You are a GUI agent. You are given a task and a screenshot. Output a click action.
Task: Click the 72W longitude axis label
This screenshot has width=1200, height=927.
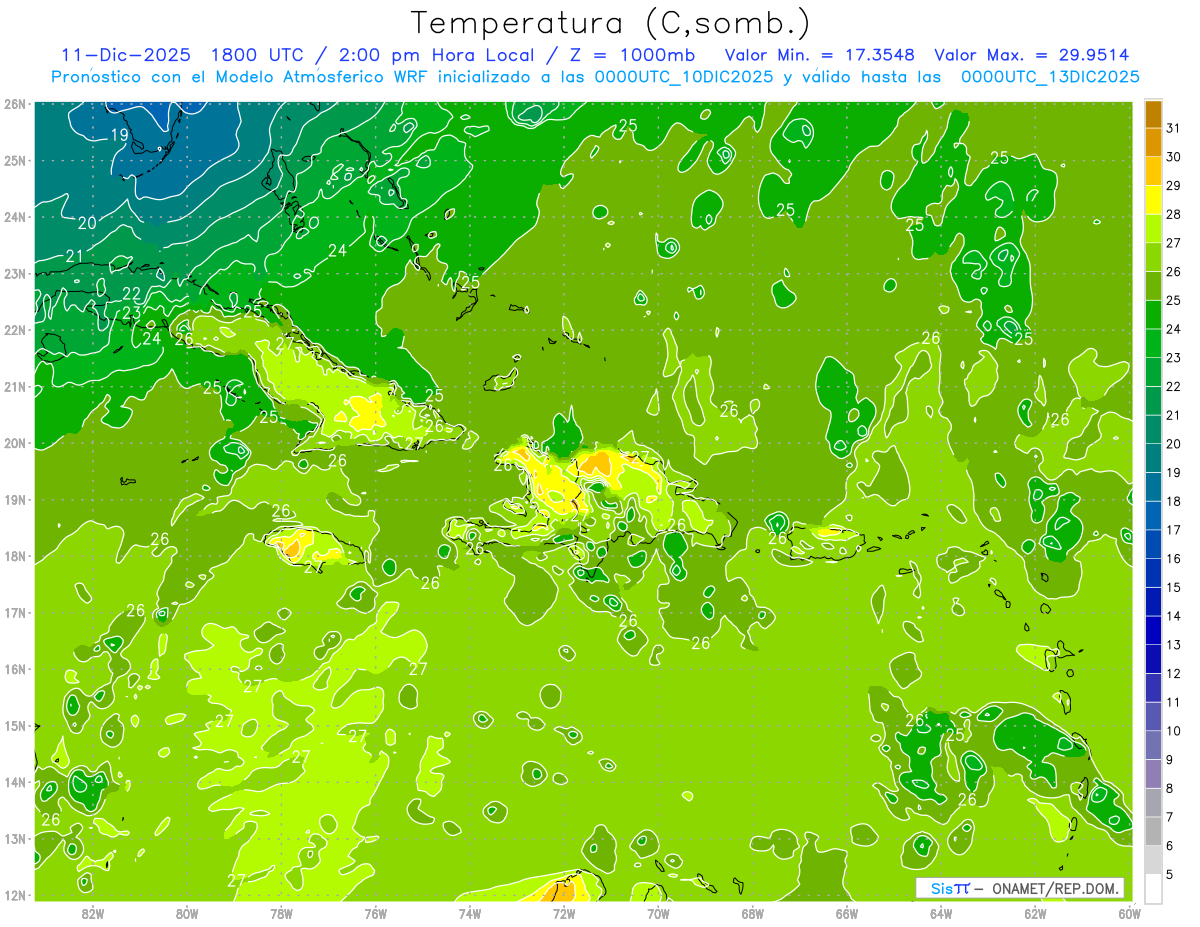pos(564,913)
